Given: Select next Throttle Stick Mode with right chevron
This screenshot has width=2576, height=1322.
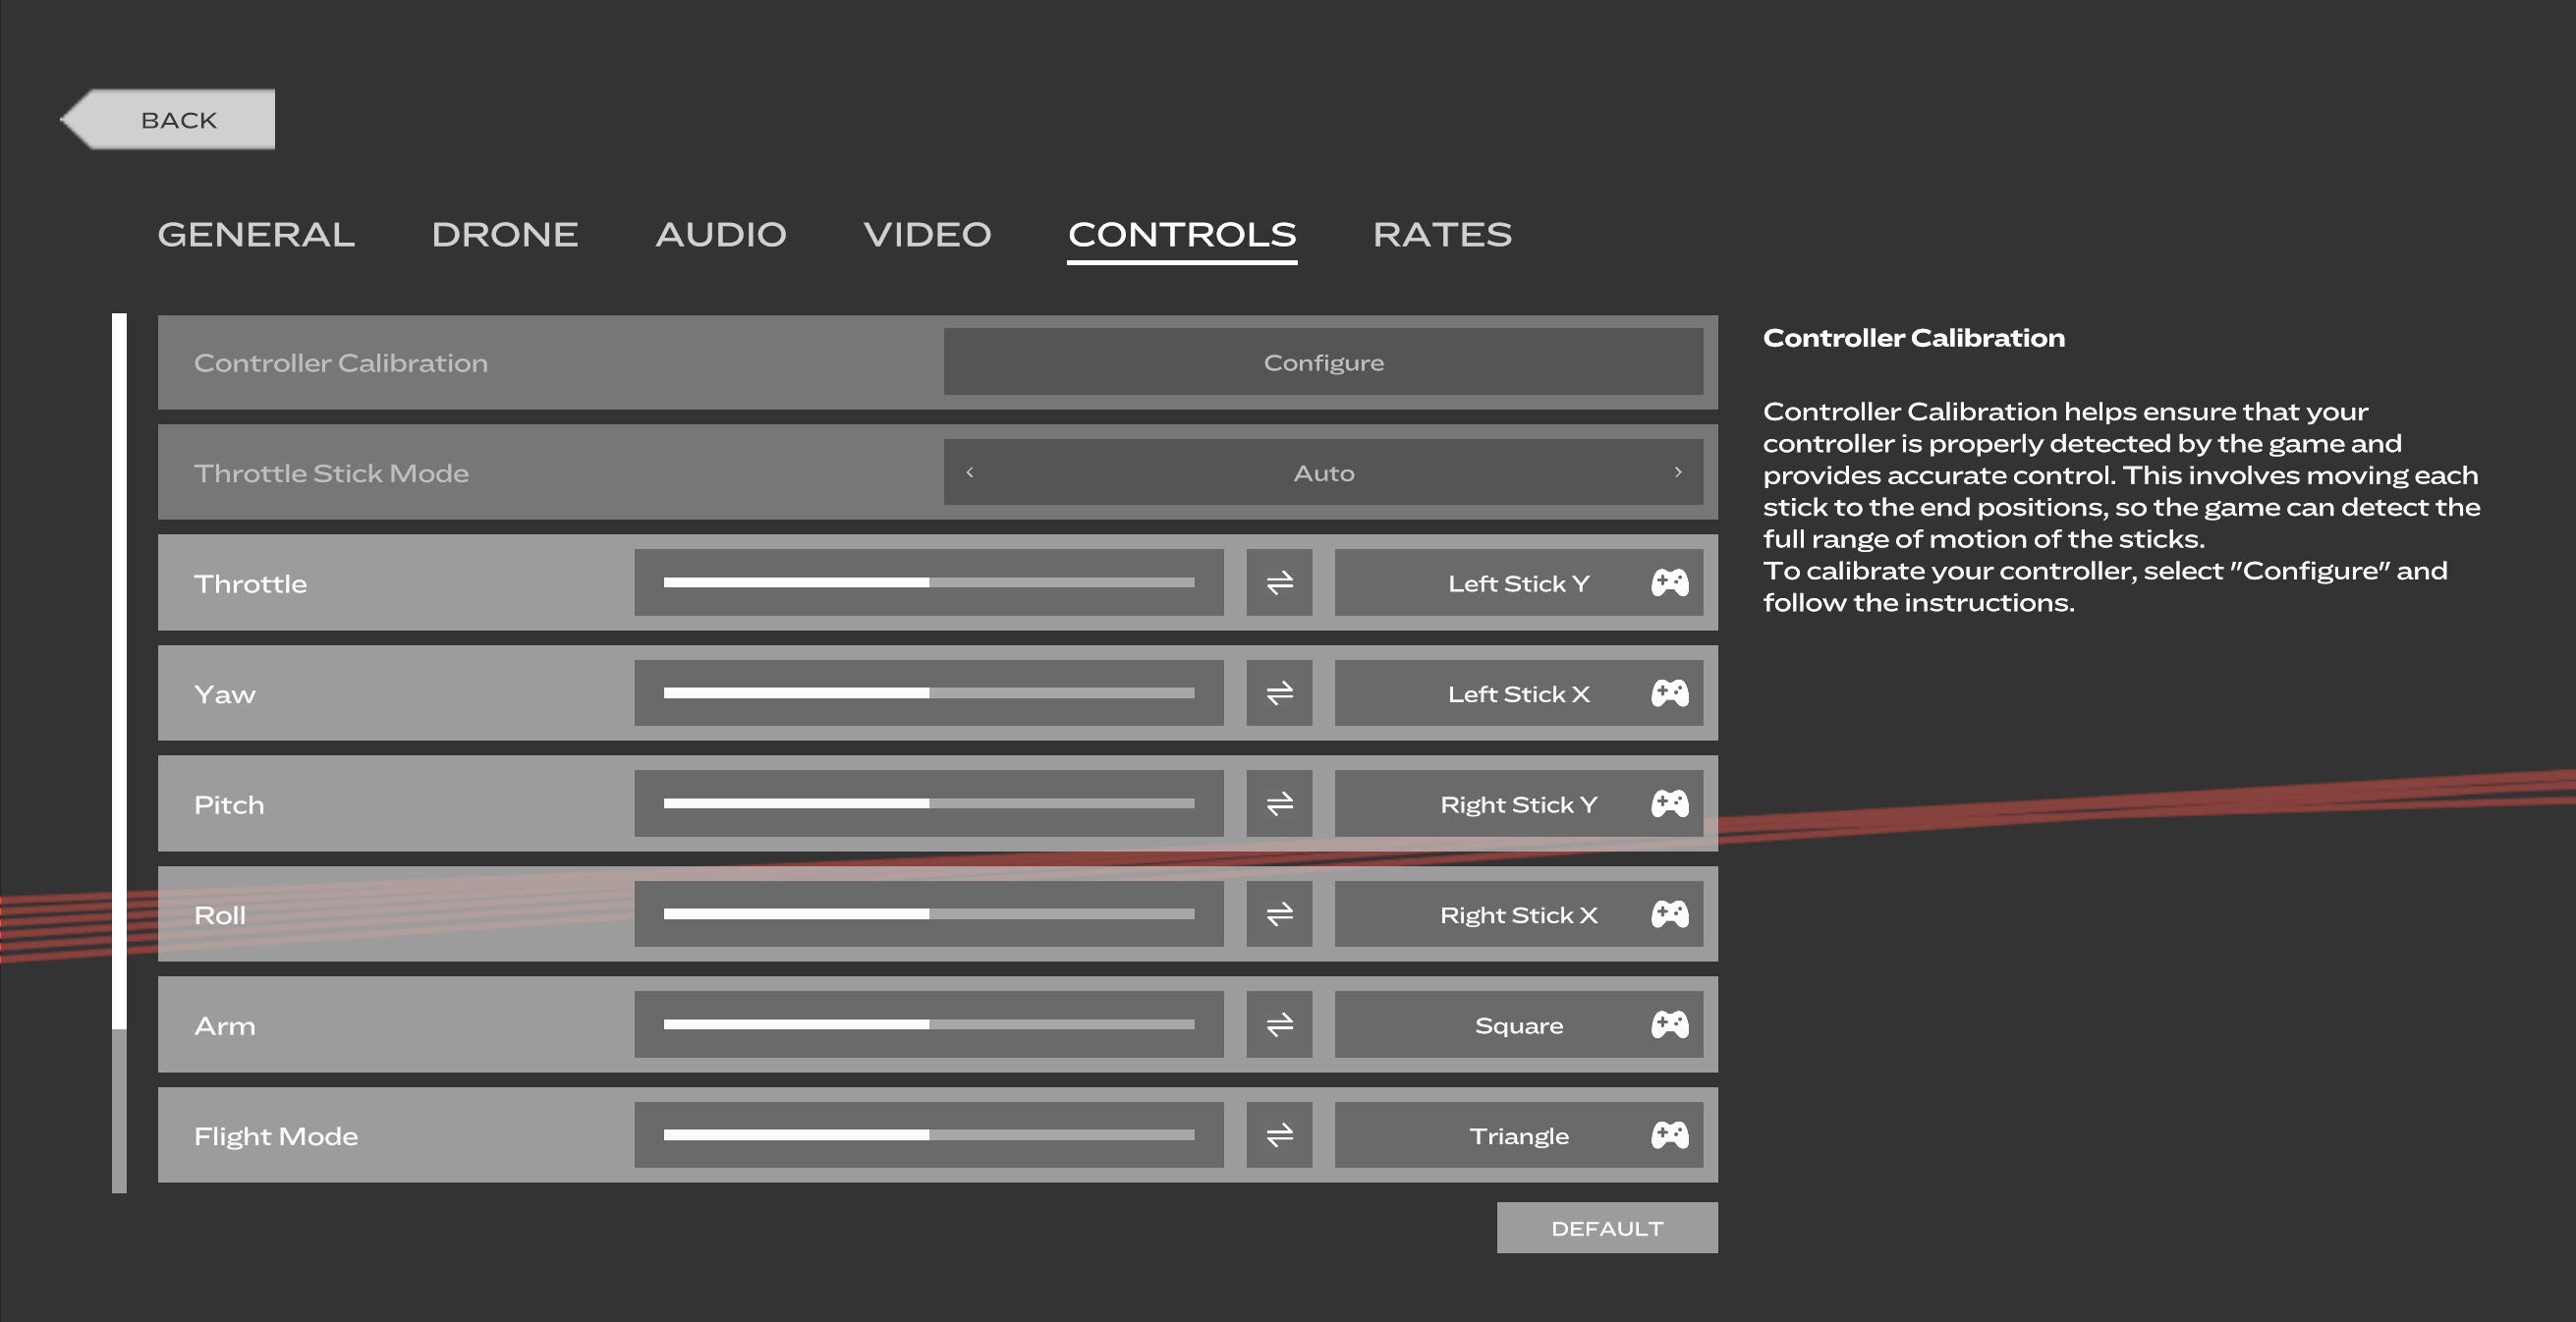Looking at the screenshot, I should (1678, 472).
